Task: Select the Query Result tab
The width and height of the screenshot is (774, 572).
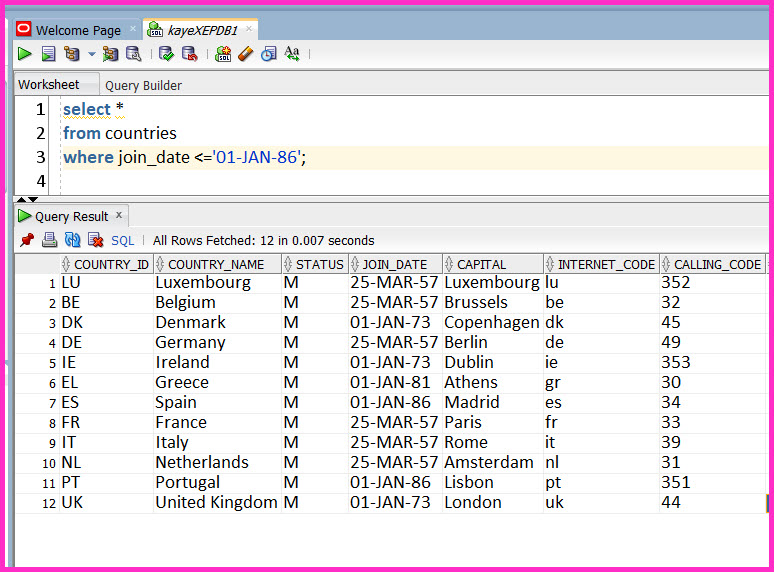Action: (71, 216)
